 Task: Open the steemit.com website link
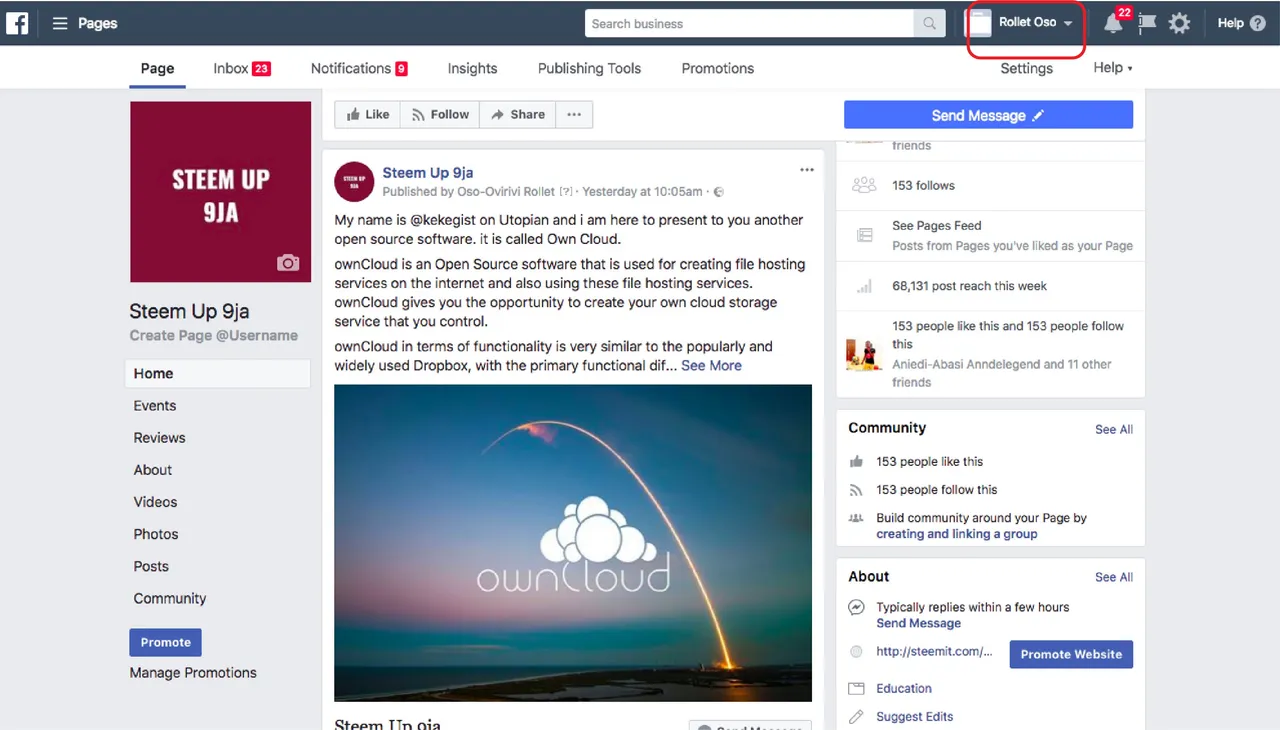click(x=934, y=651)
